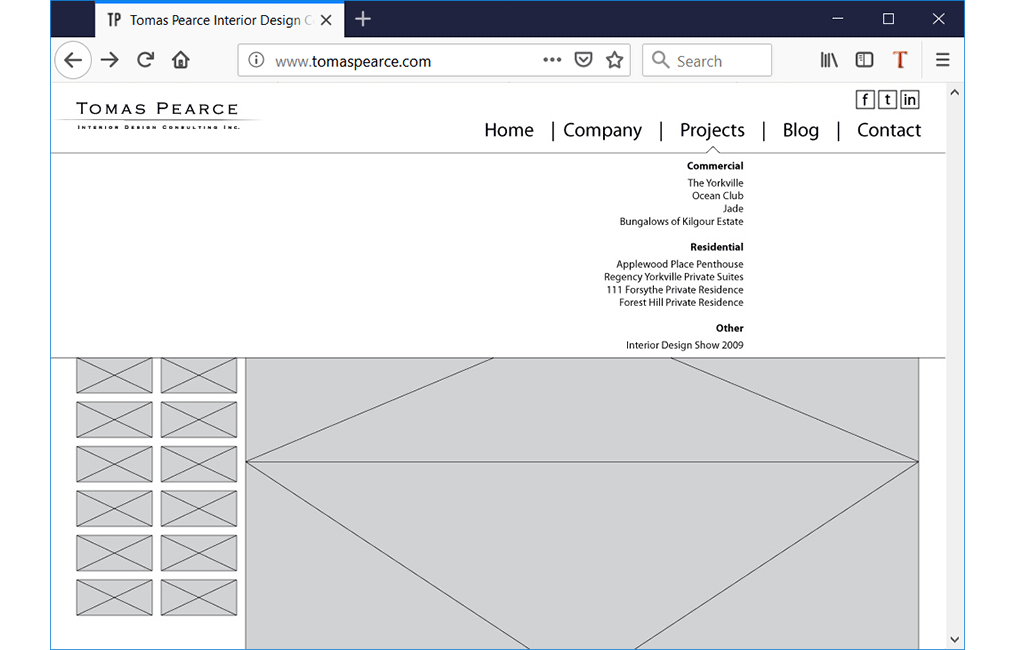Maximize the browser window
Screen dimensions: 1015x650
click(888, 19)
